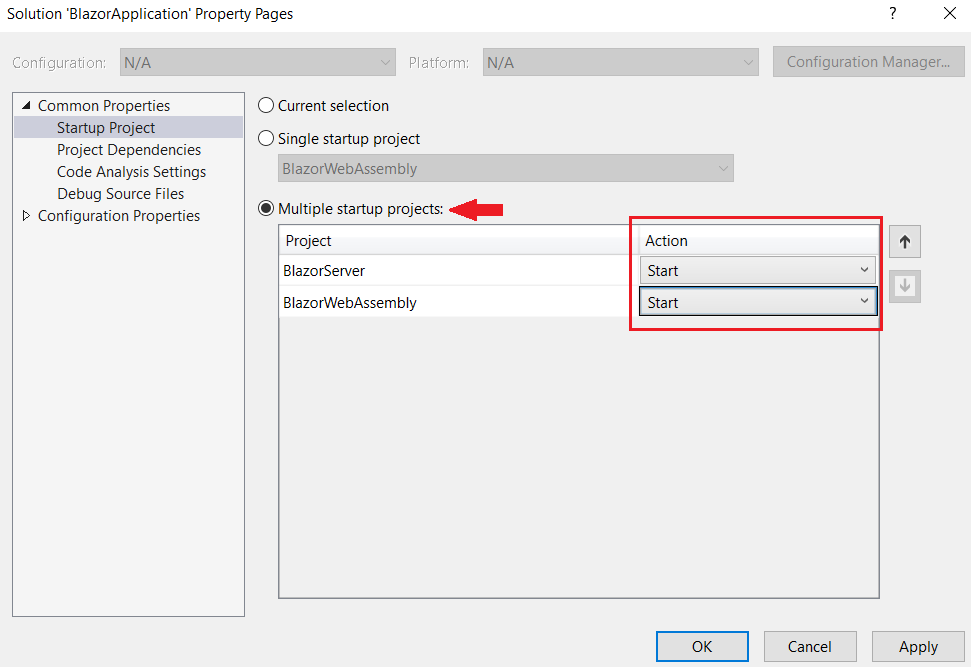Choose the Single startup project option

266,139
